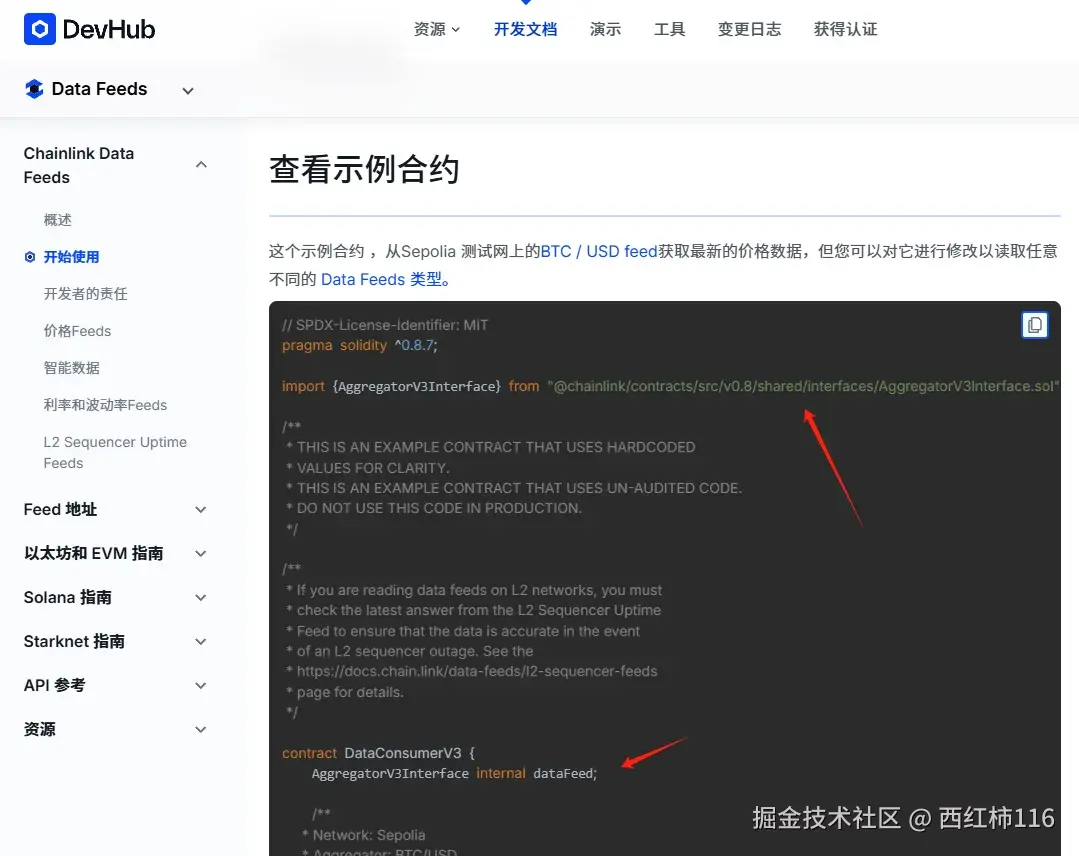Click the DevHub logo icon

(39, 29)
